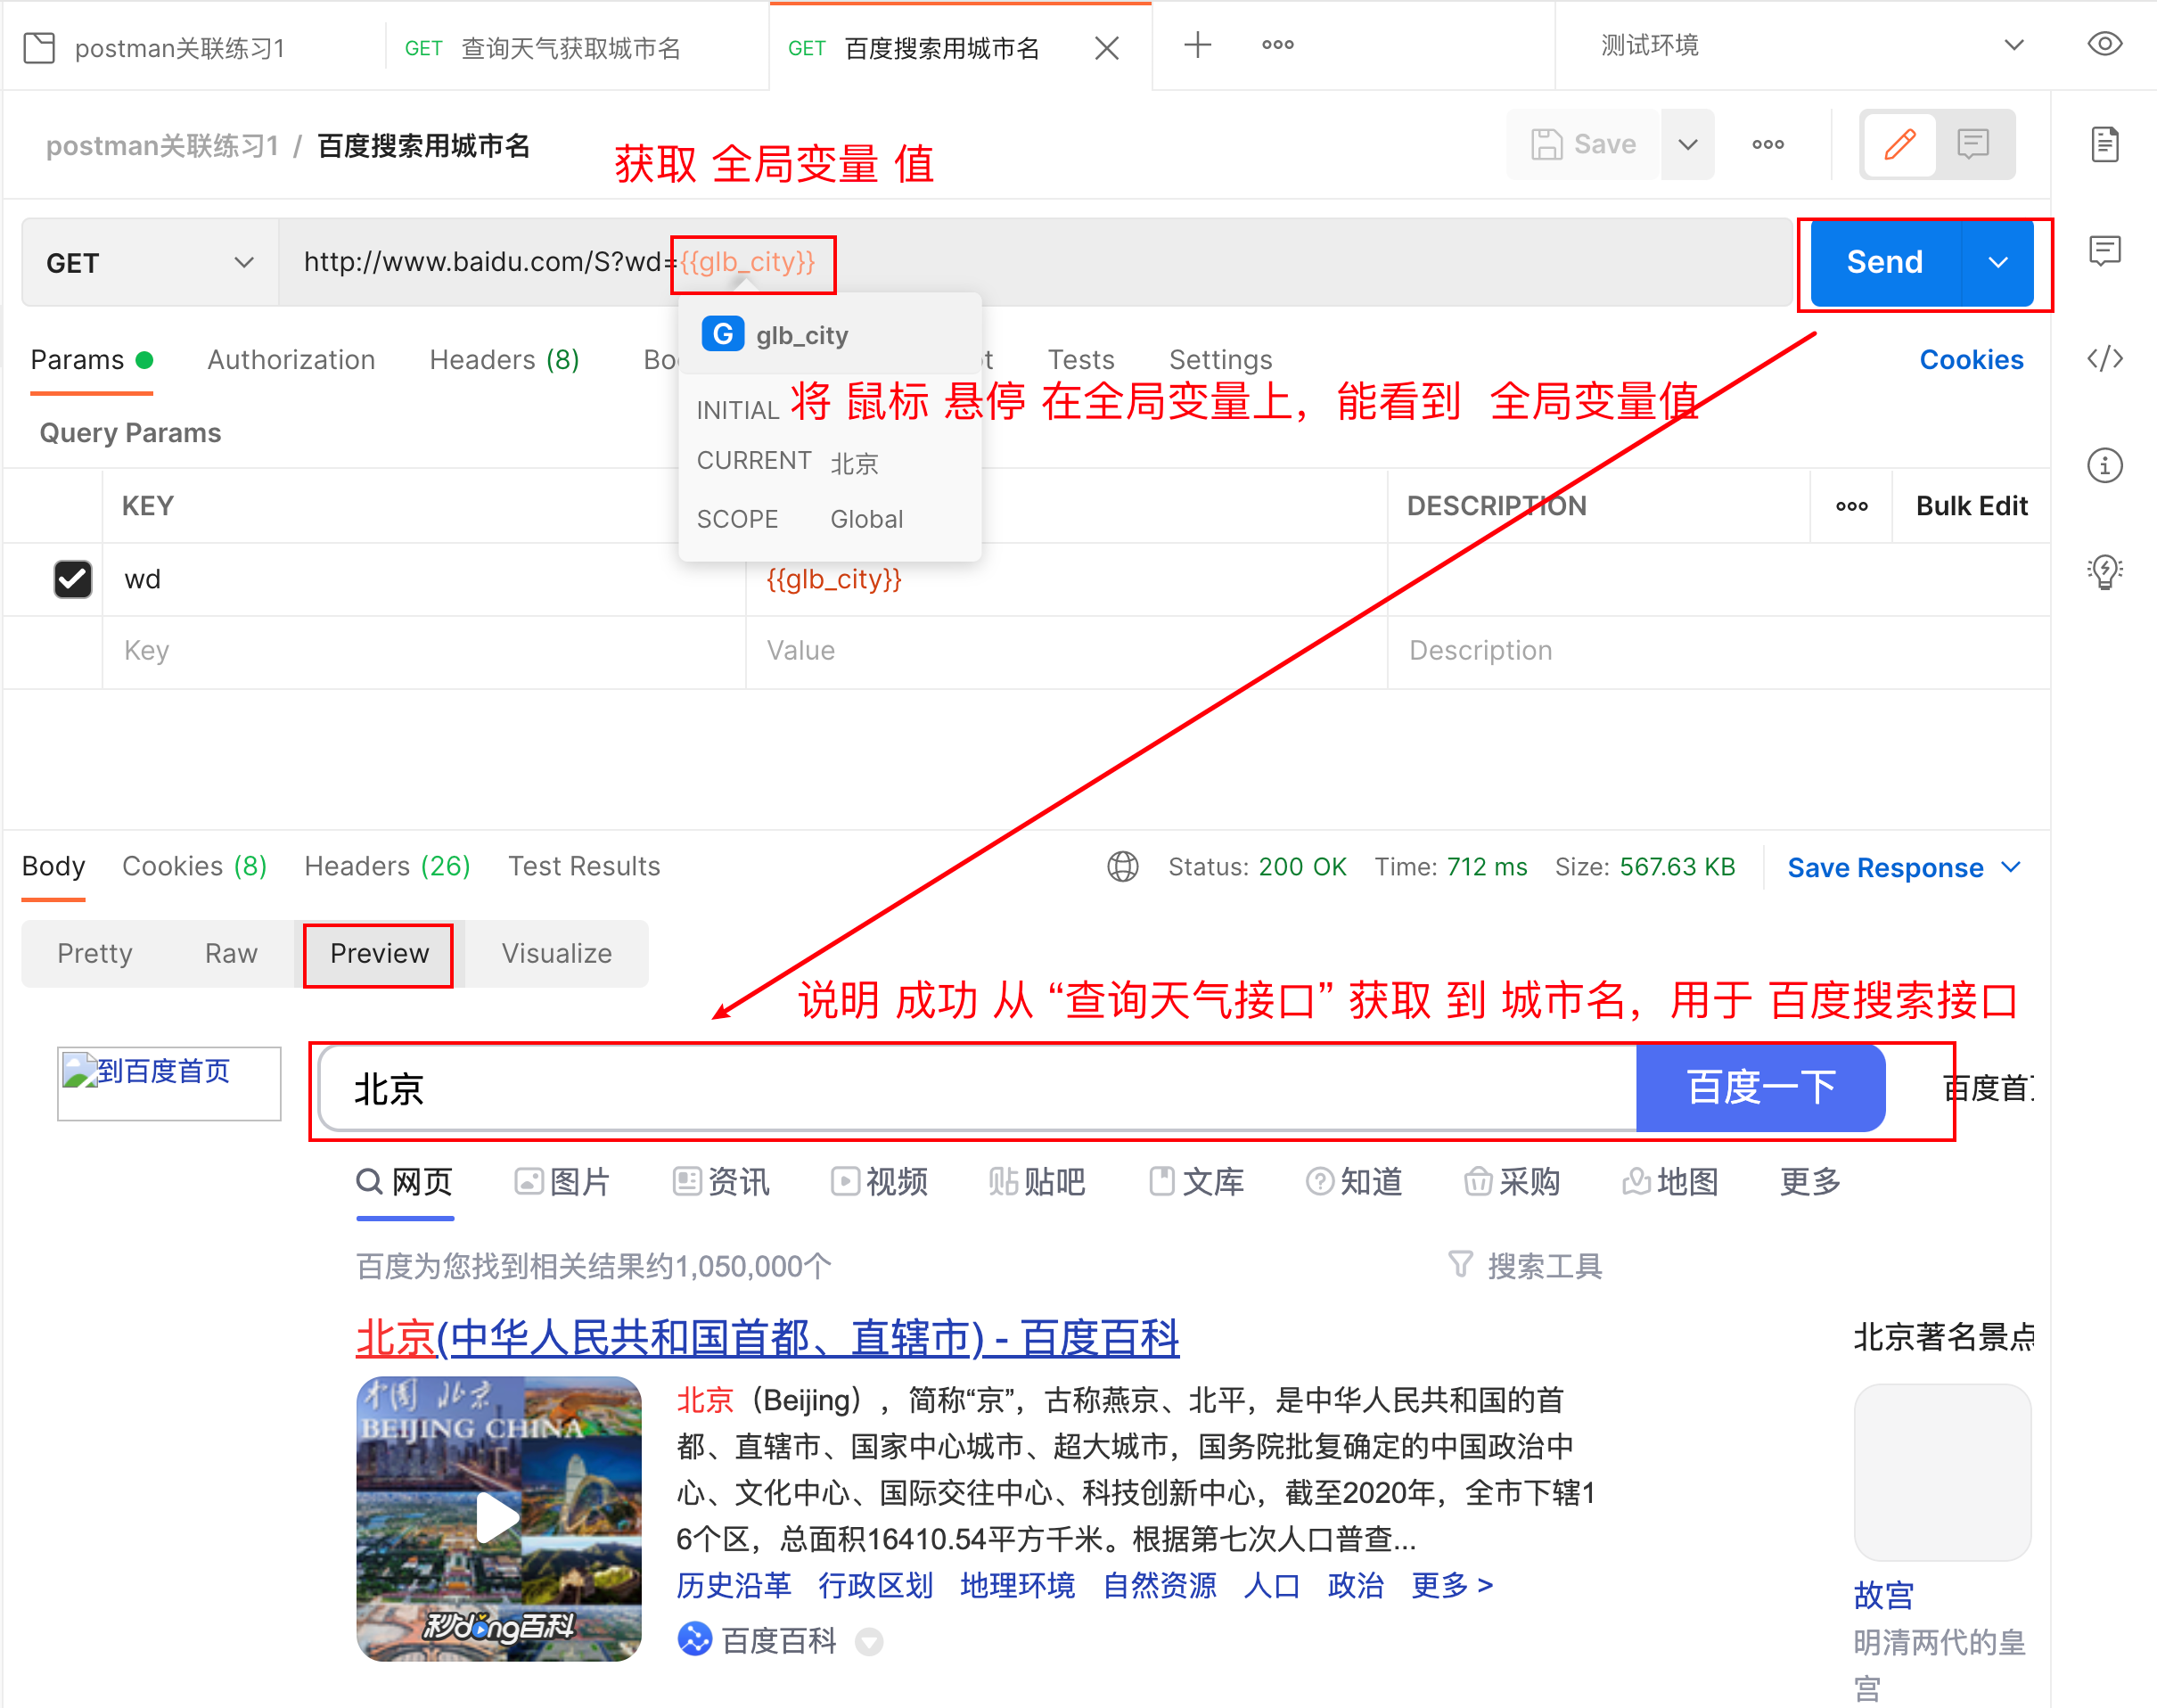This screenshot has height=1708, width=2157.
Task: Select the 视频 search category
Action: pos(879,1182)
